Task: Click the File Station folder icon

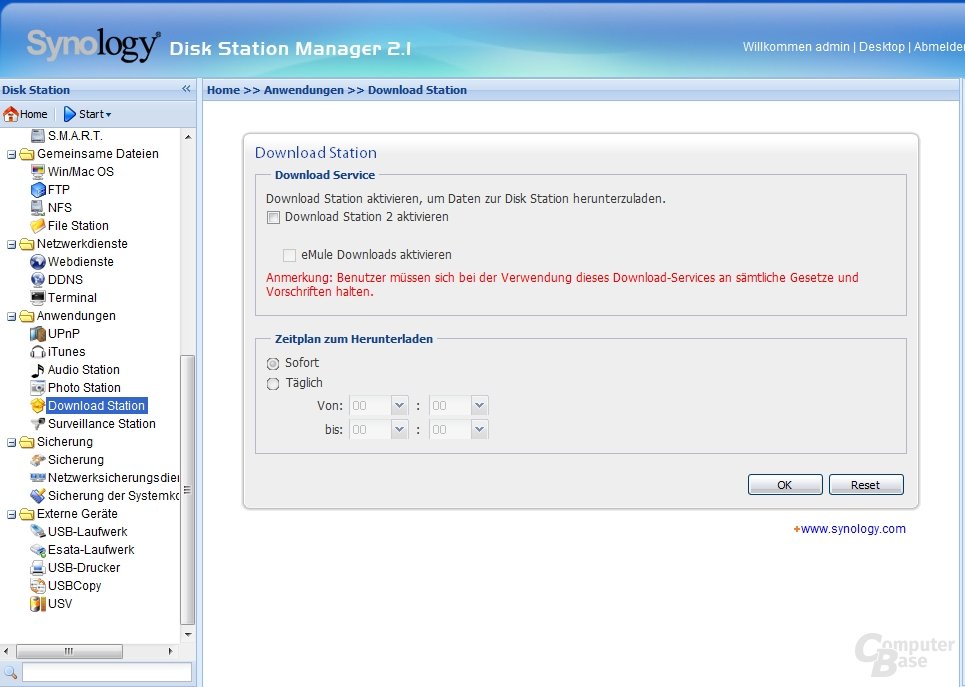Action: [38, 225]
